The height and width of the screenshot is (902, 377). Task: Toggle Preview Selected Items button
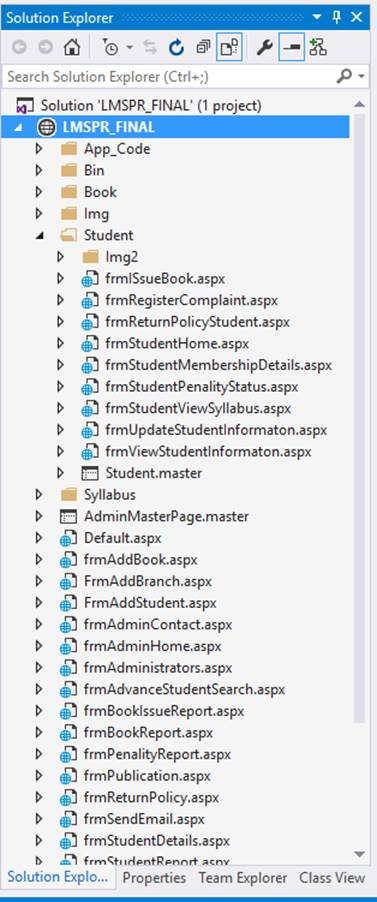pos(292,48)
